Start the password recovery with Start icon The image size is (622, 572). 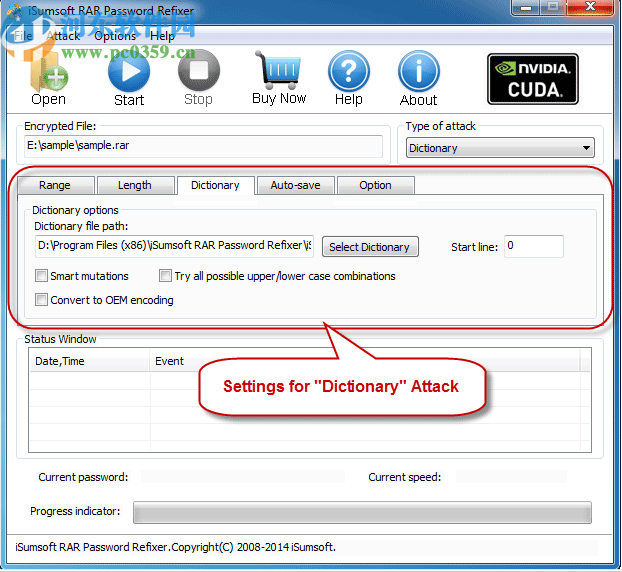[x=129, y=79]
